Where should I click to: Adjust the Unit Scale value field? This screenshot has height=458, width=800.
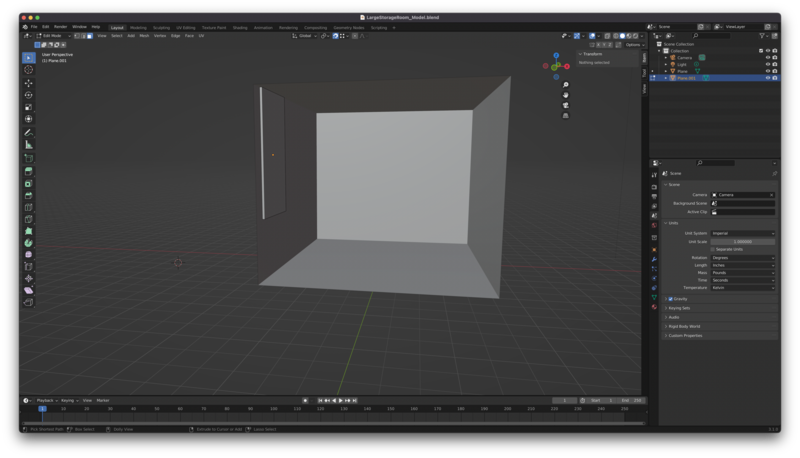tap(743, 241)
